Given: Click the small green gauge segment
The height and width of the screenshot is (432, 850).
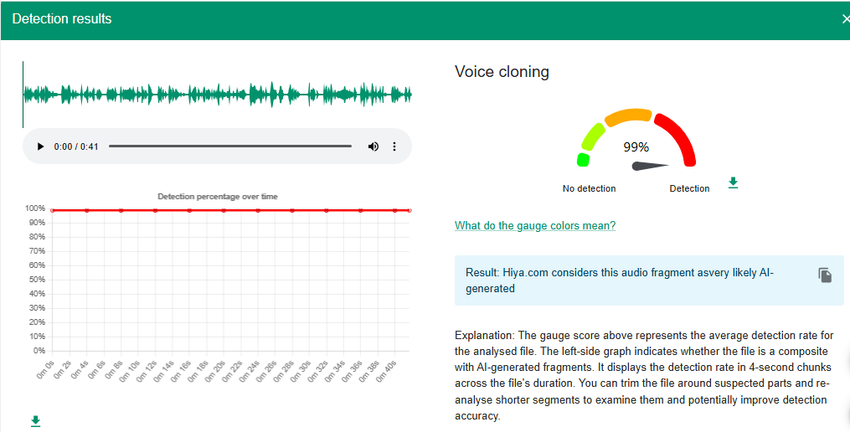Looking at the screenshot, I should [583, 159].
